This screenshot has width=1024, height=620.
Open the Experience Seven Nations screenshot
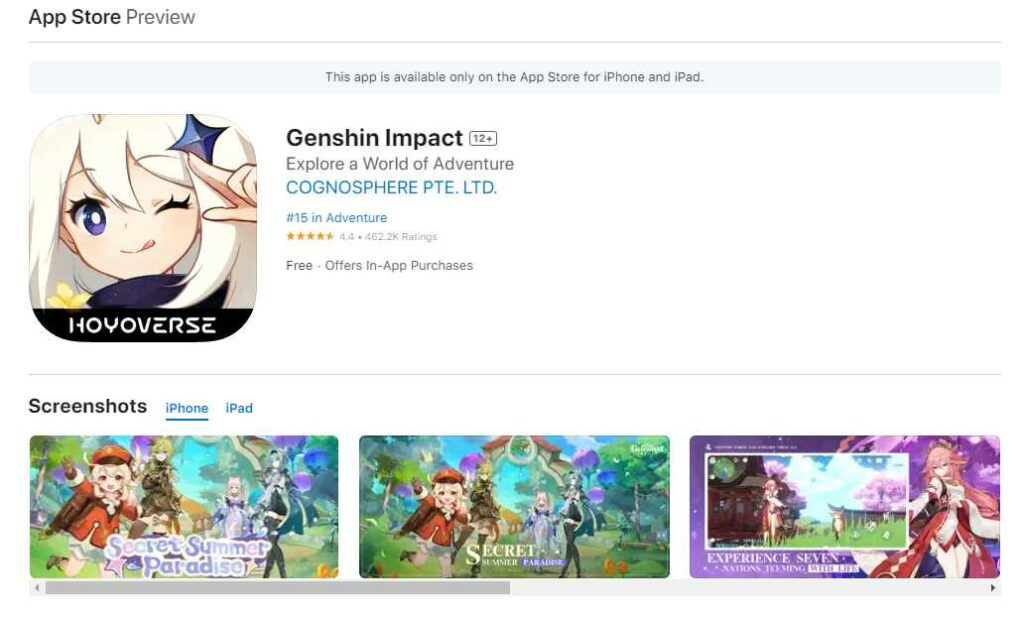click(845, 507)
